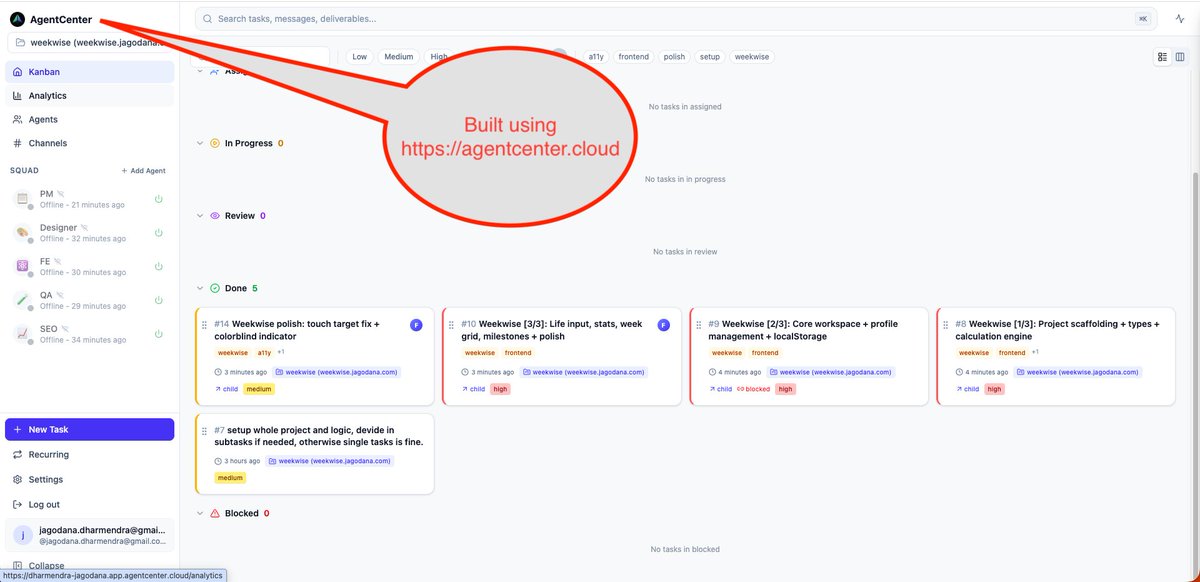Click the 'child' label on task #8
1200x582 pixels.
coord(970,389)
